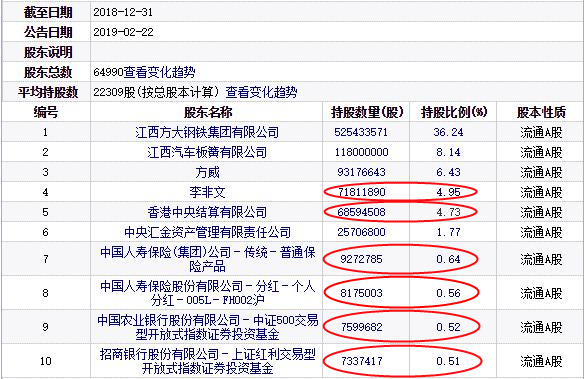This screenshot has width=585, height=379.
Task: Select percentage value 0.64
Action: 448,259
